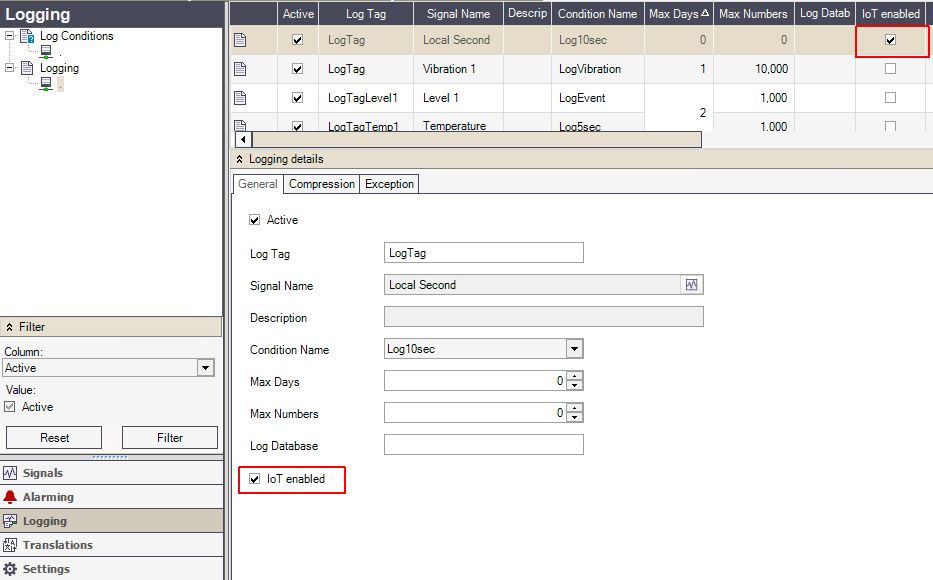Screen dimensions: 933x580
Task: Sort by IoT enabled column header
Action: point(891,14)
